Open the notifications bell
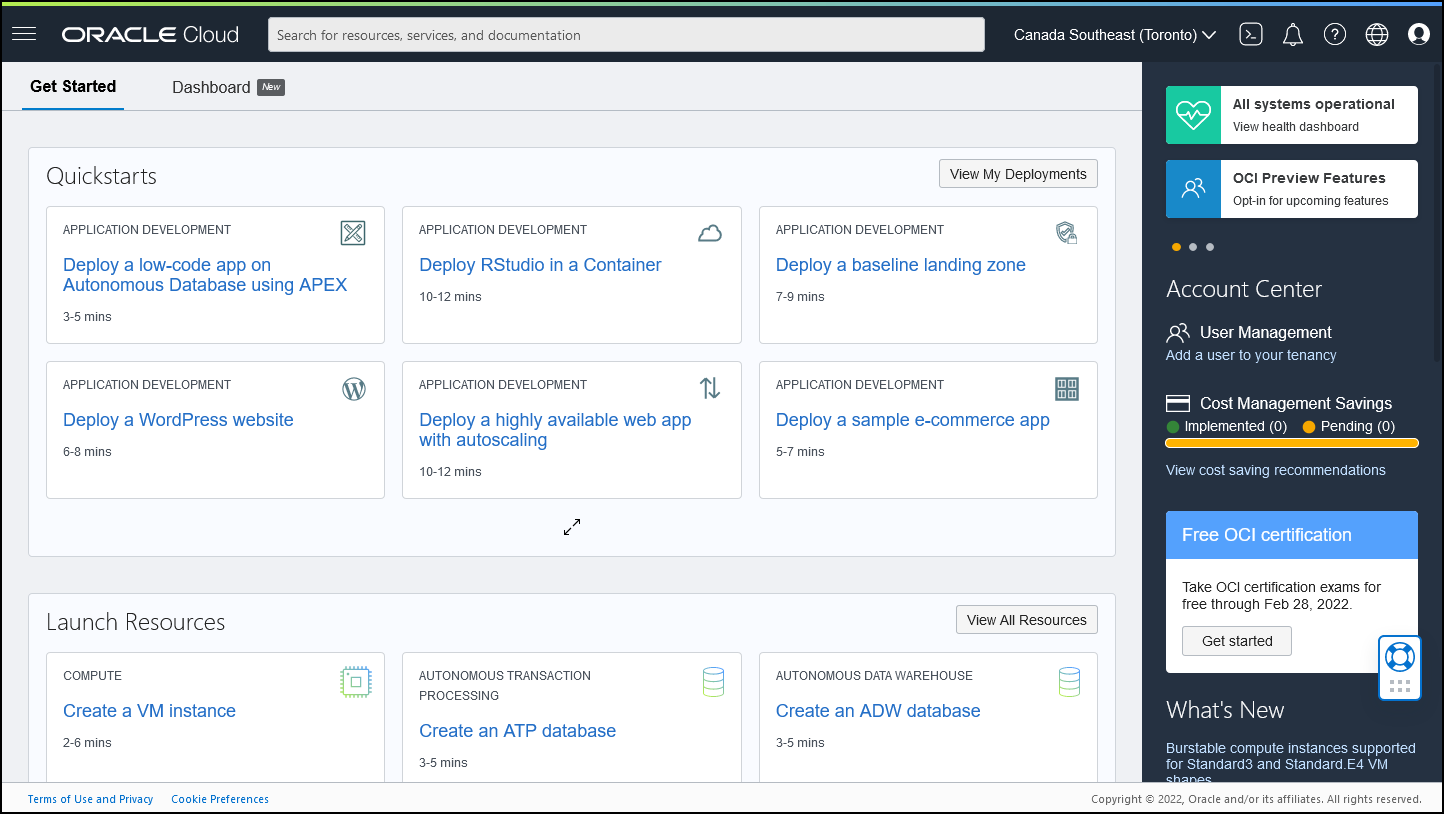 [1292, 34]
